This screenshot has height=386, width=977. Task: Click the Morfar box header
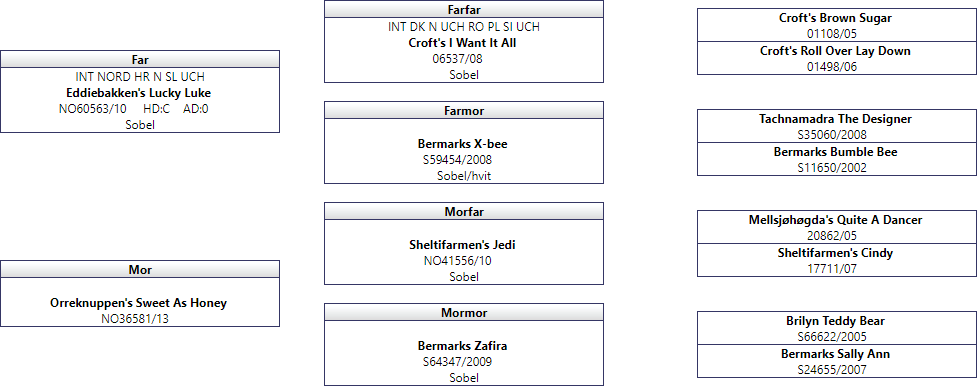(x=464, y=211)
